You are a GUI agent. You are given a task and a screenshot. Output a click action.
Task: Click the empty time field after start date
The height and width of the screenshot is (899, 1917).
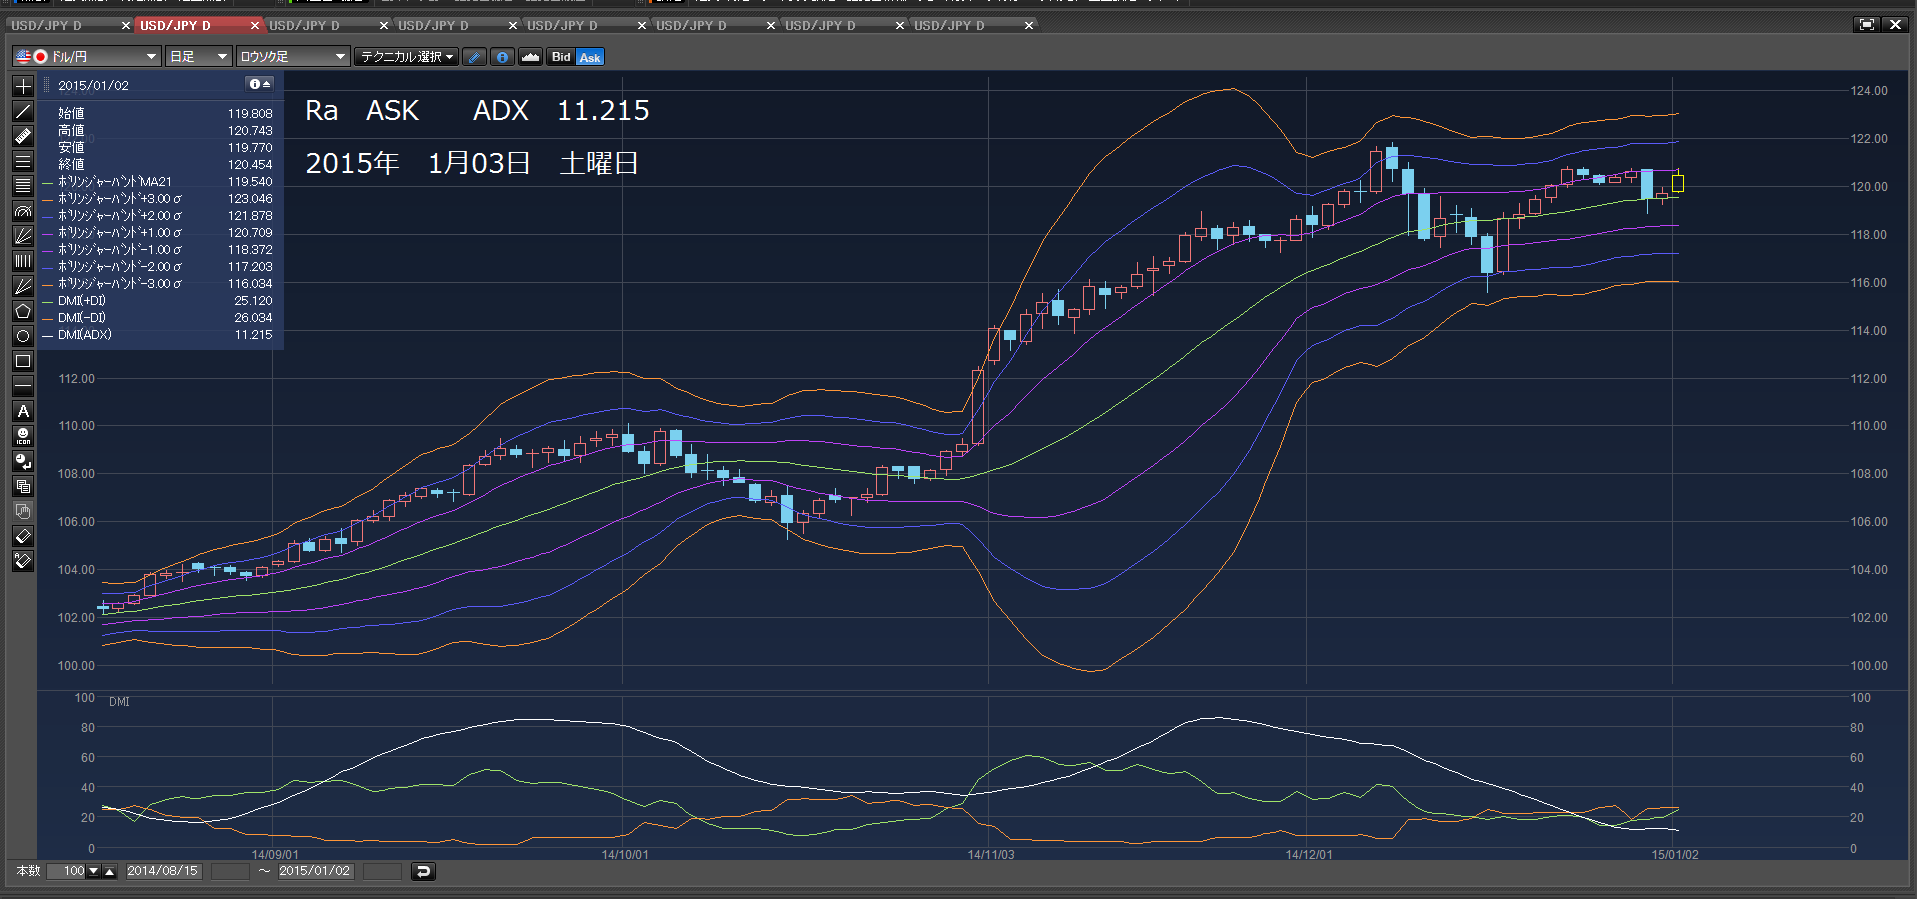(x=230, y=871)
